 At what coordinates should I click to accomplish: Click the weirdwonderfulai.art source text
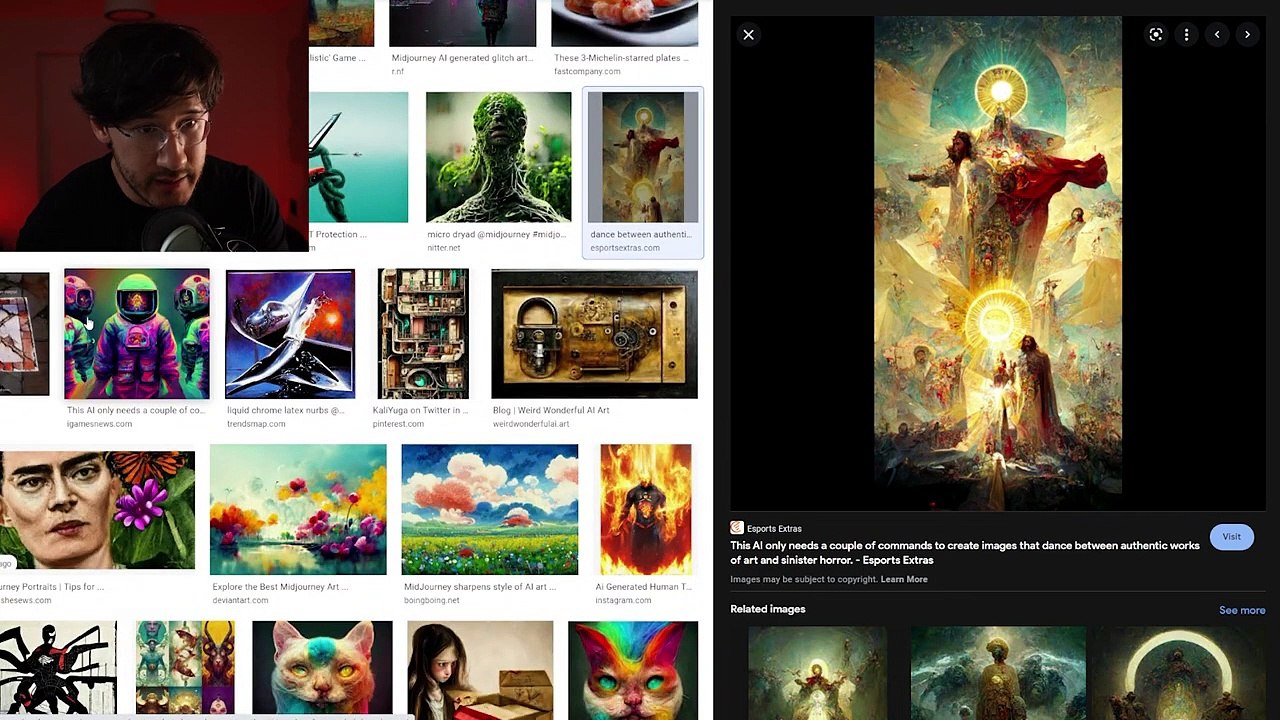click(531, 424)
